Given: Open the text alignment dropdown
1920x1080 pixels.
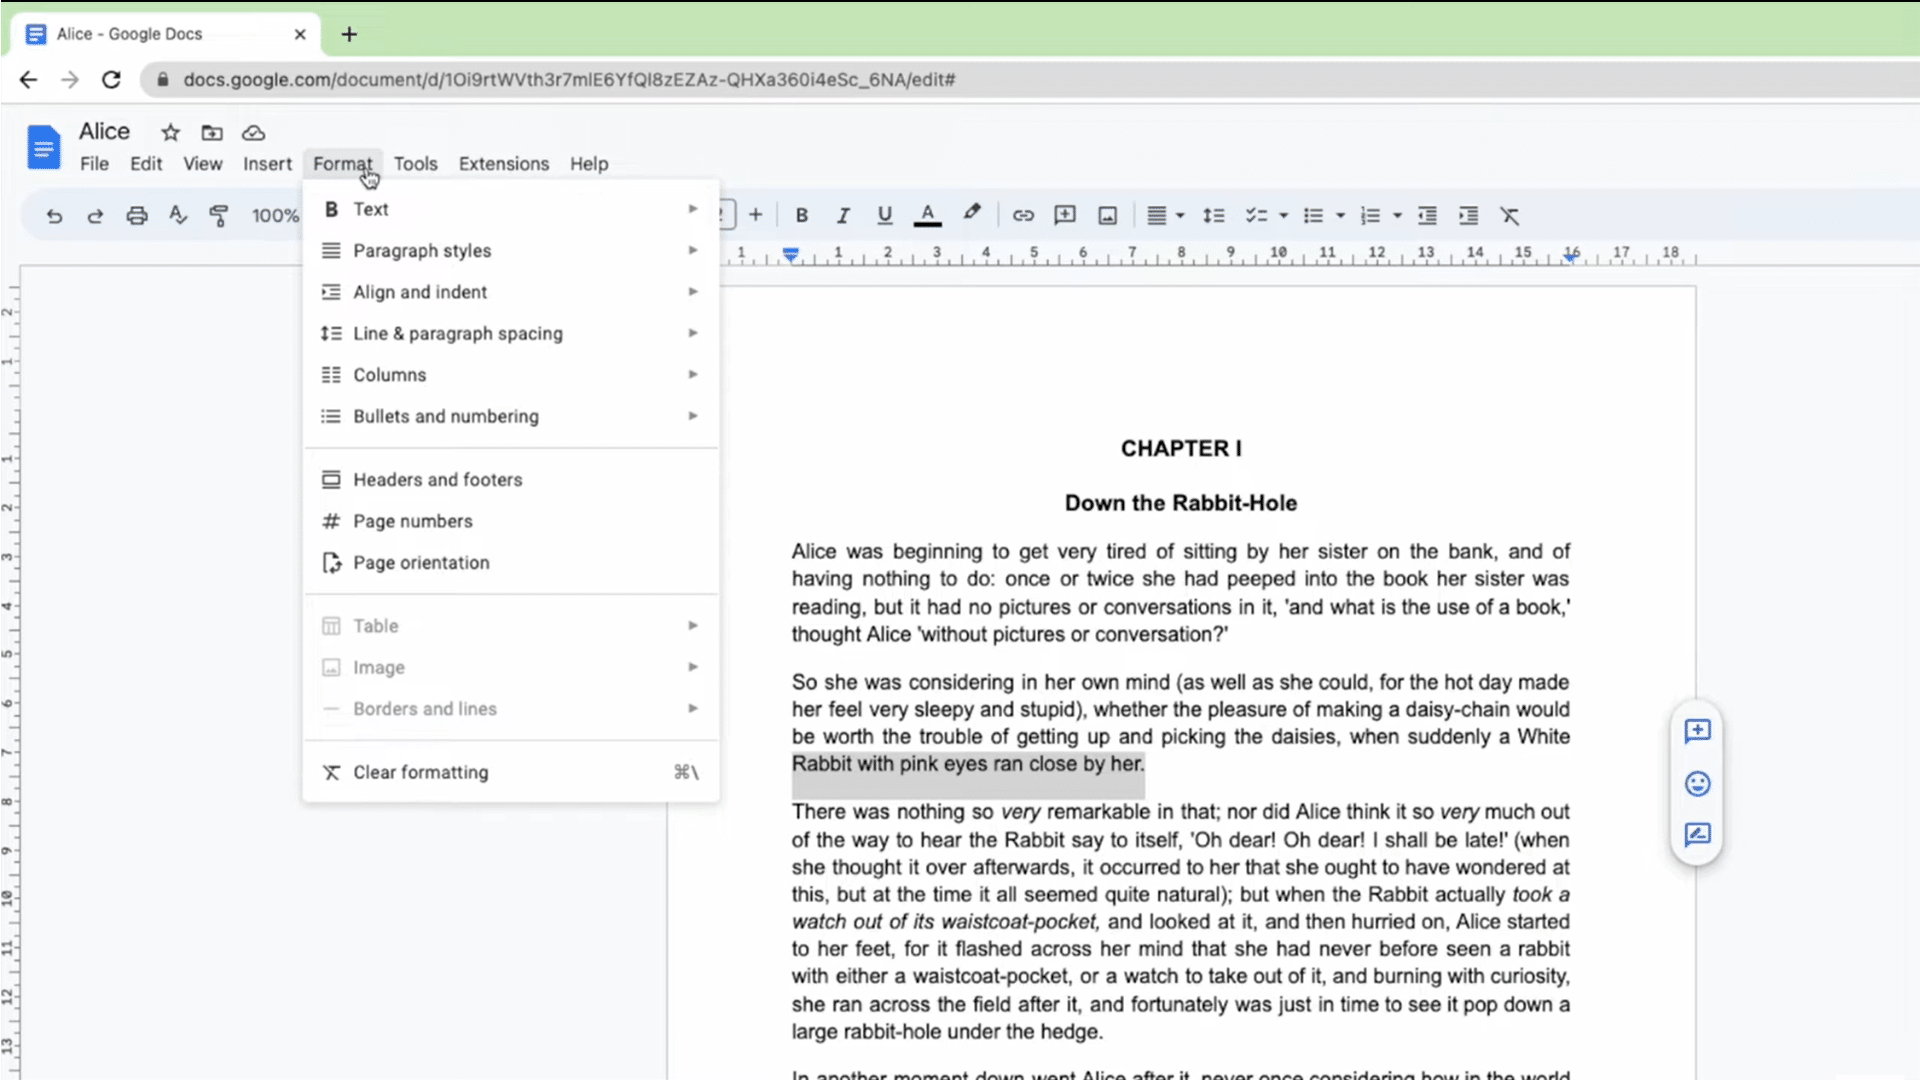Looking at the screenshot, I should point(1165,215).
